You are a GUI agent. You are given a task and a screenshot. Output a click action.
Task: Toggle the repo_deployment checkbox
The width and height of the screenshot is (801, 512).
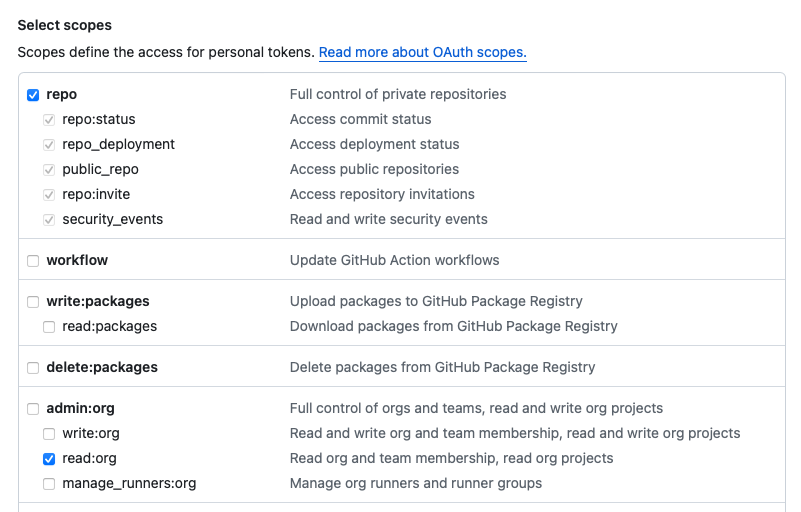click(x=49, y=145)
